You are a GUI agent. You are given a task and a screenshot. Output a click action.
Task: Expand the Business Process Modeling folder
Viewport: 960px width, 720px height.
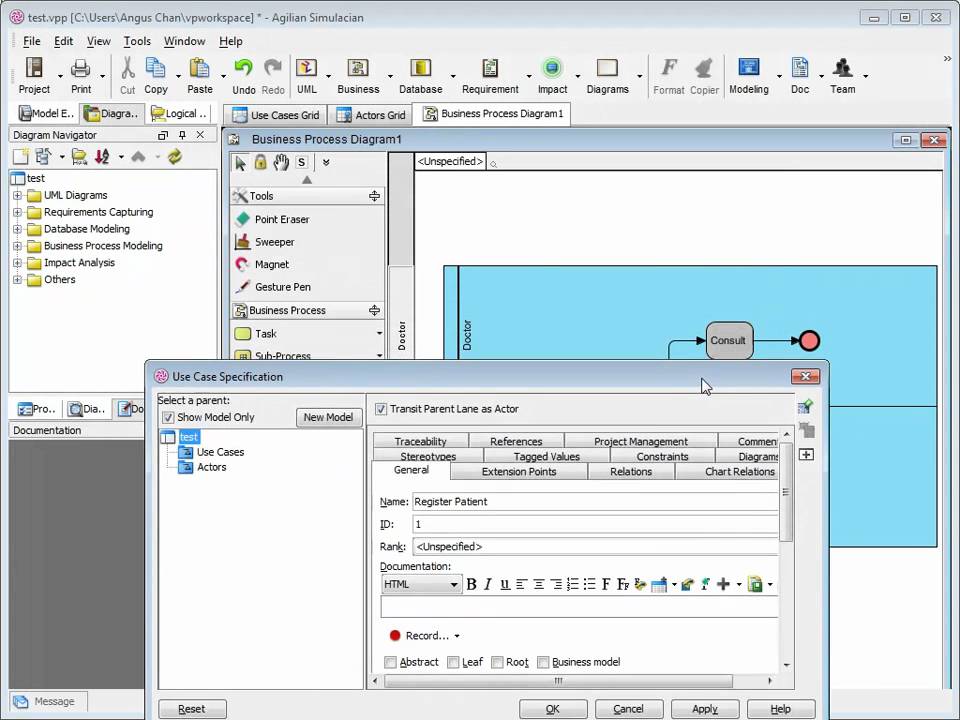click(x=17, y=246)
